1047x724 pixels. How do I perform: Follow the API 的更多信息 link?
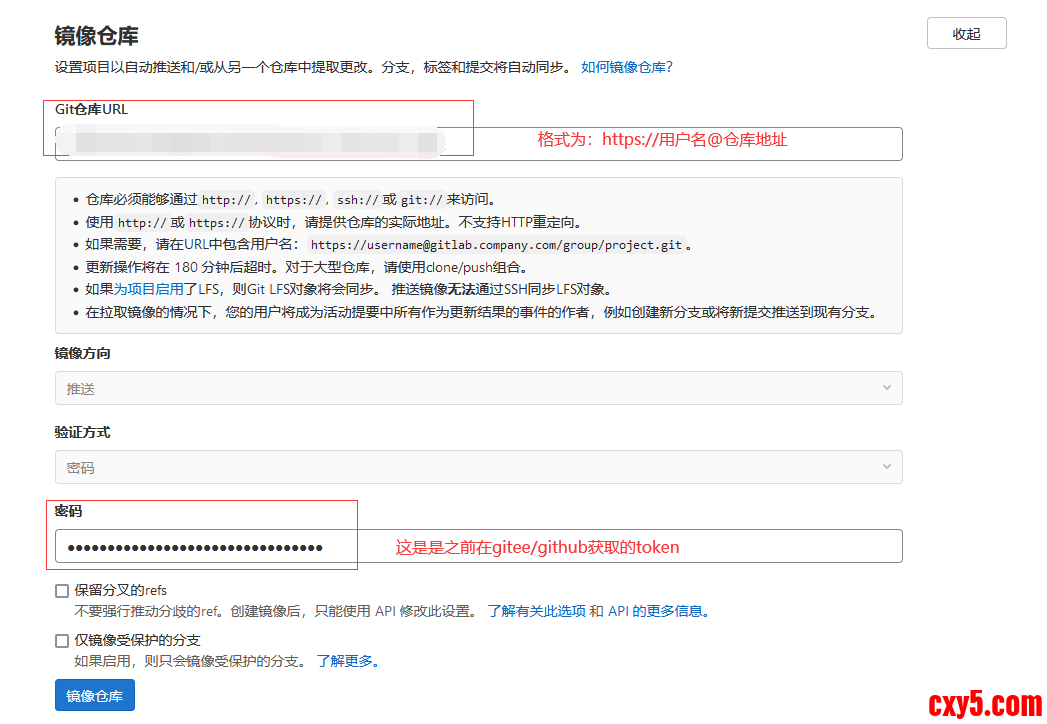click(x=658, y=611)
